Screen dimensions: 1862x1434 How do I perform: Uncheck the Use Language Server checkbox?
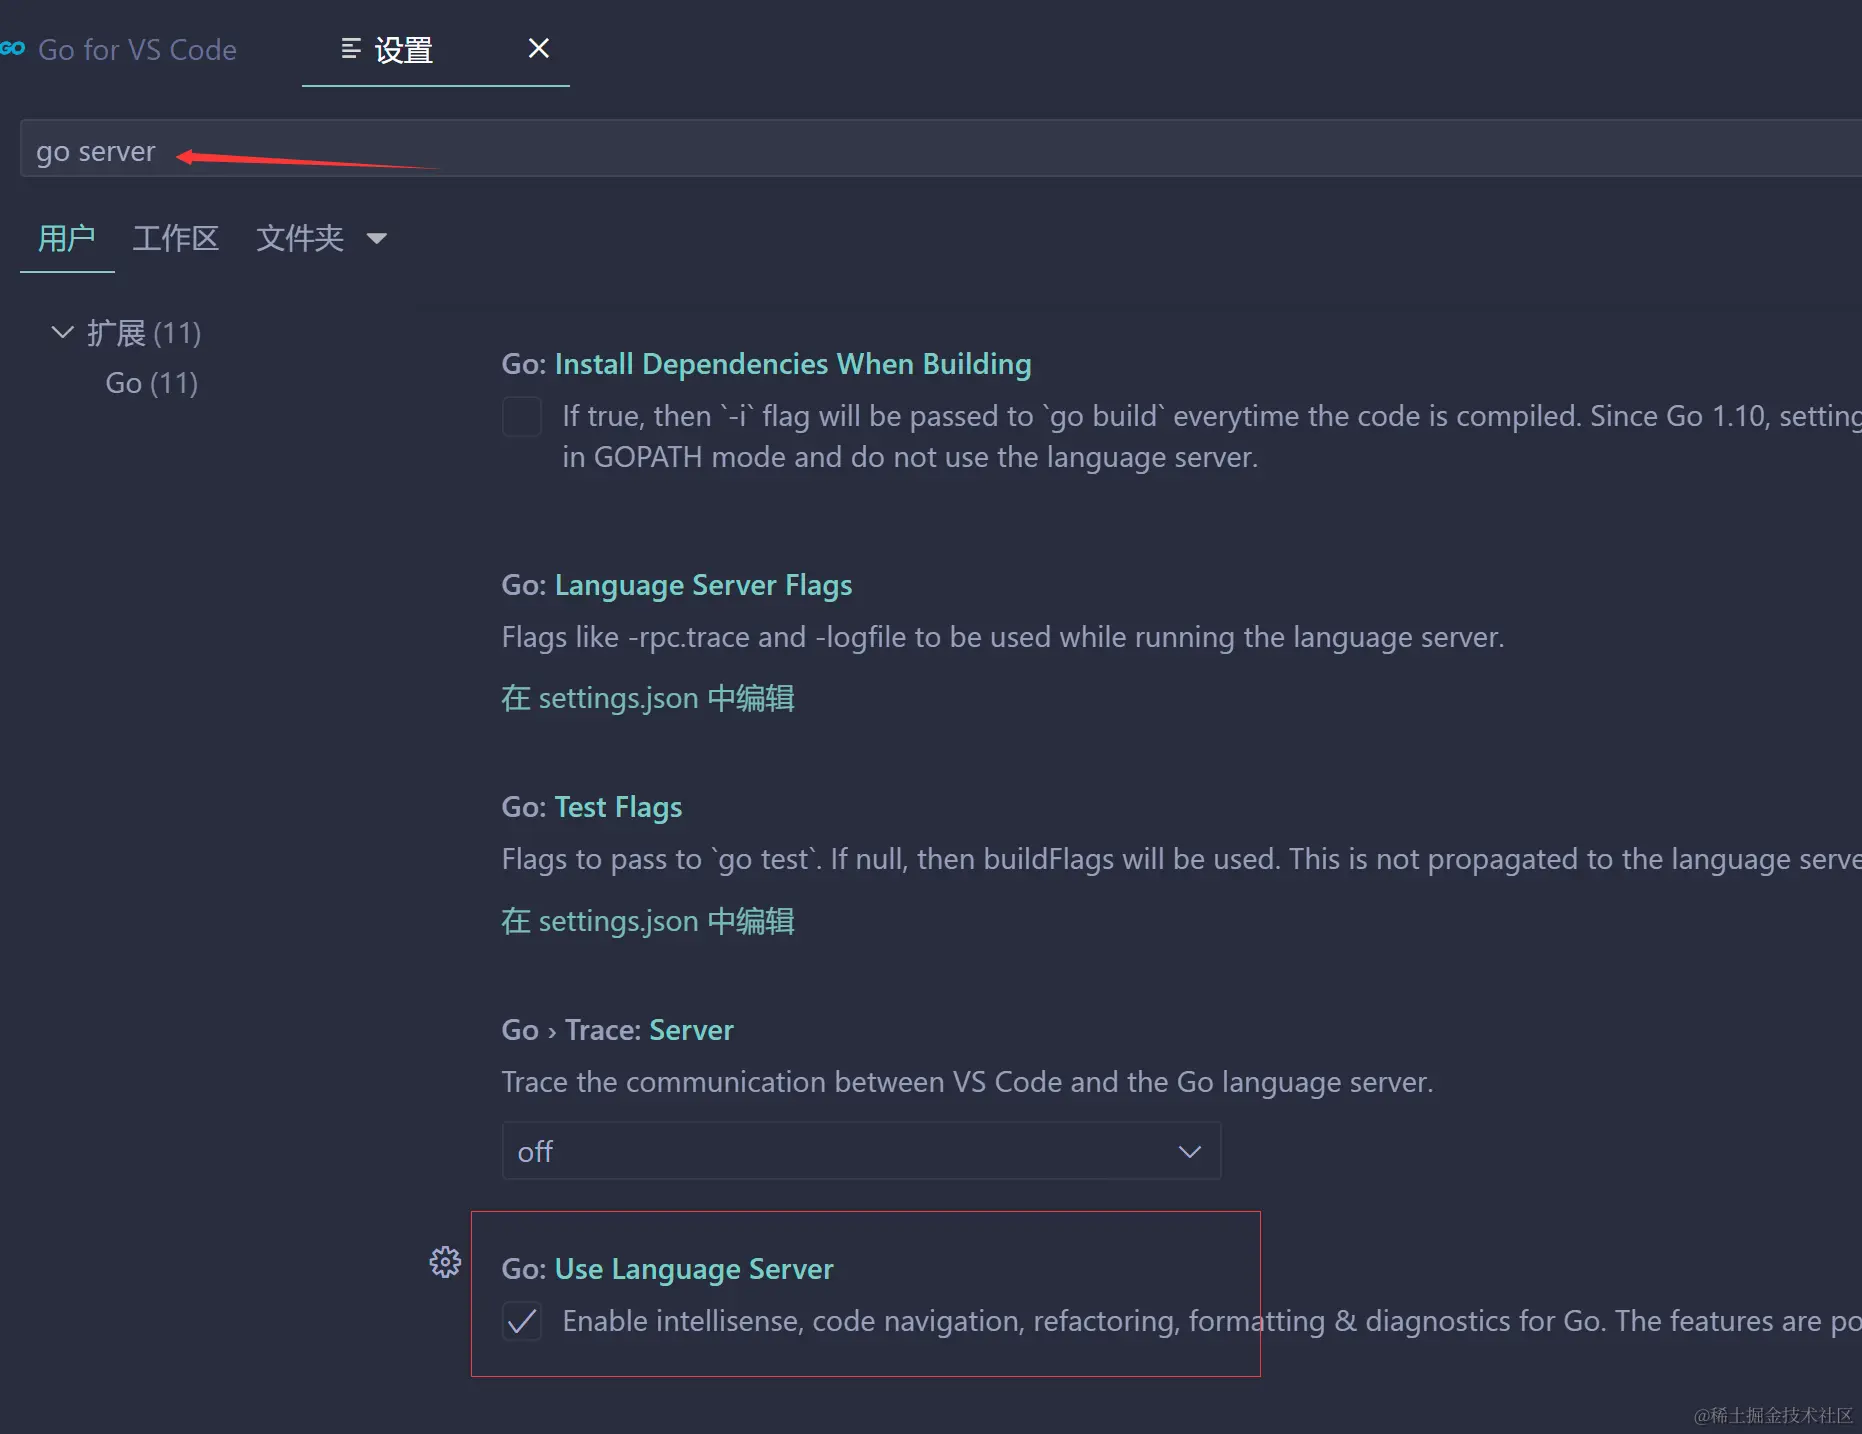click(x=522, y=1321)
